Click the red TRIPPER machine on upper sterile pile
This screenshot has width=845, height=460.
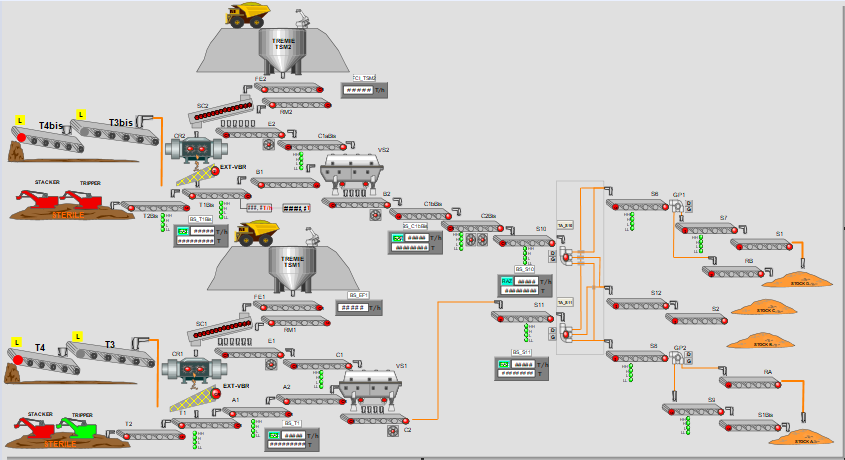point(82,199)
